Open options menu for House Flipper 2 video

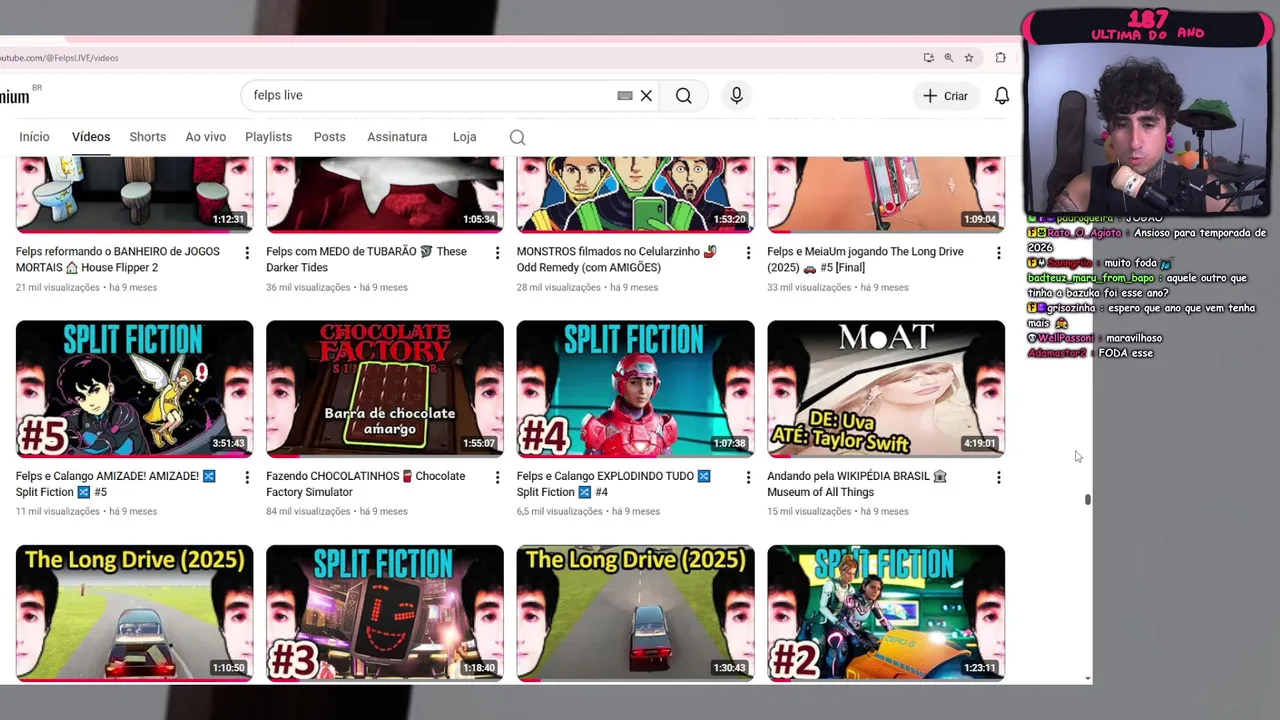(x=247, y=254)
